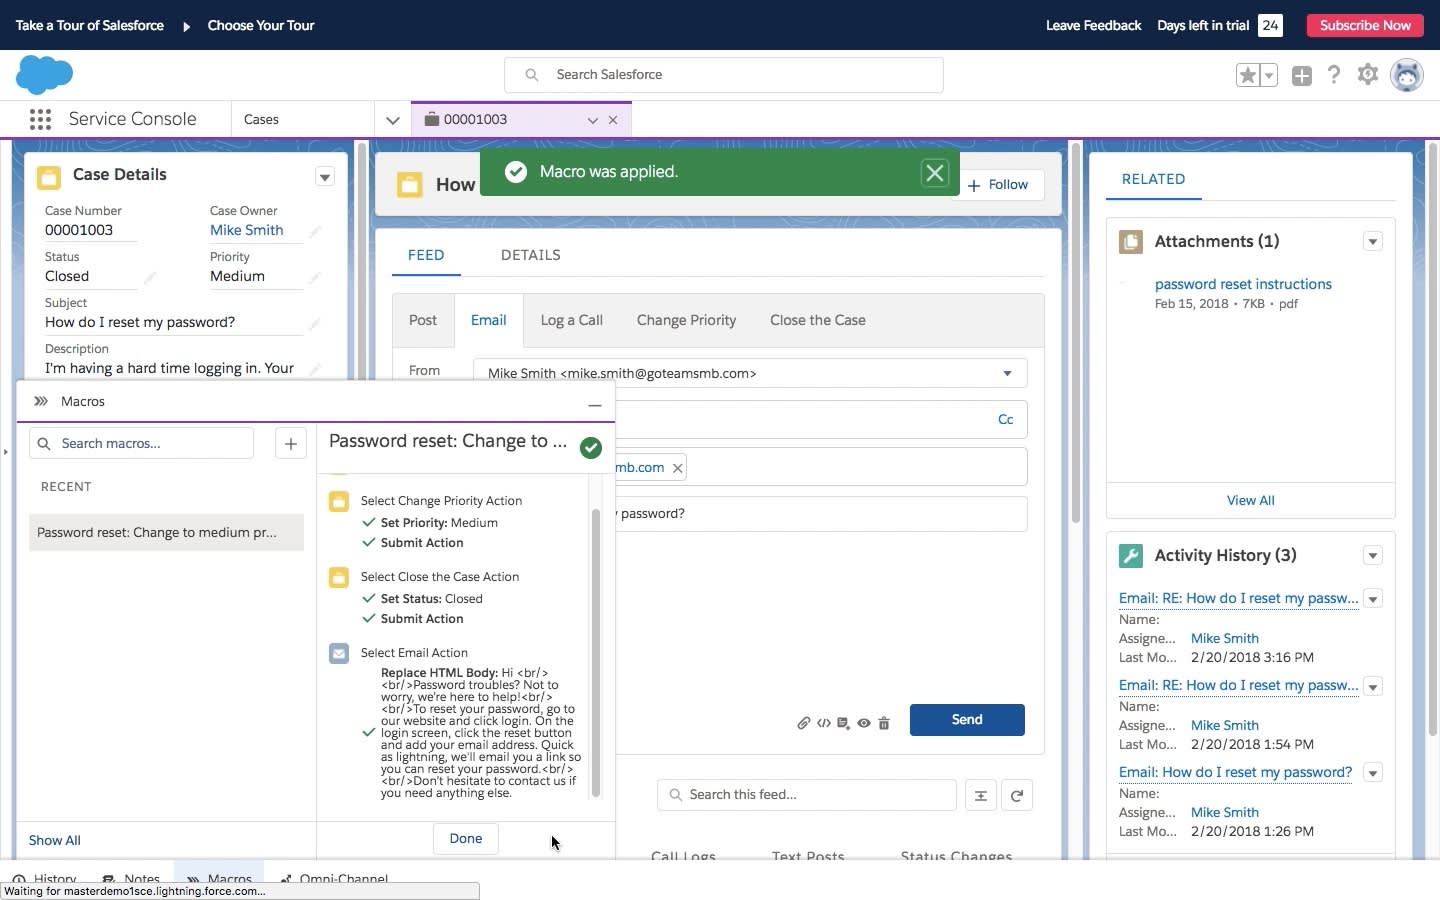1440x900 pixels.
Task: Expand the favorites list dropdown arrow
Action: 1269,75
